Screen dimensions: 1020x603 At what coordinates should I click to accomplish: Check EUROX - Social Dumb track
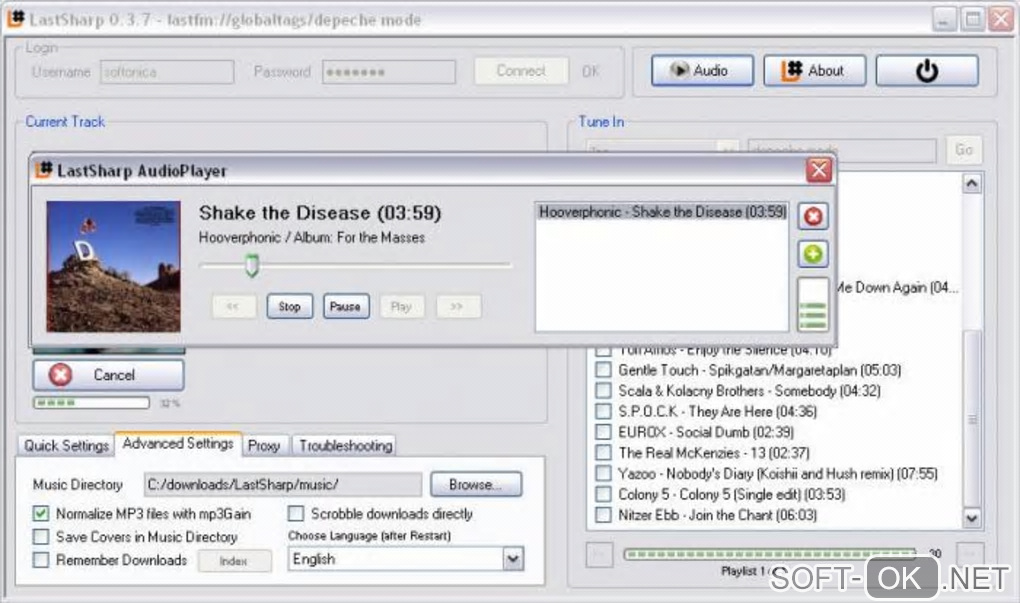pos(604,432)
